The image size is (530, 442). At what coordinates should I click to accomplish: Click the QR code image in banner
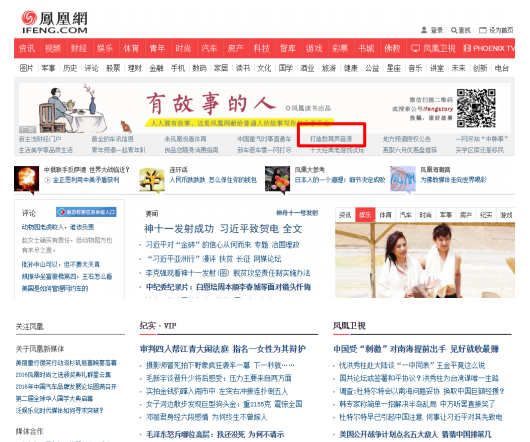click(x=476, y=108)
